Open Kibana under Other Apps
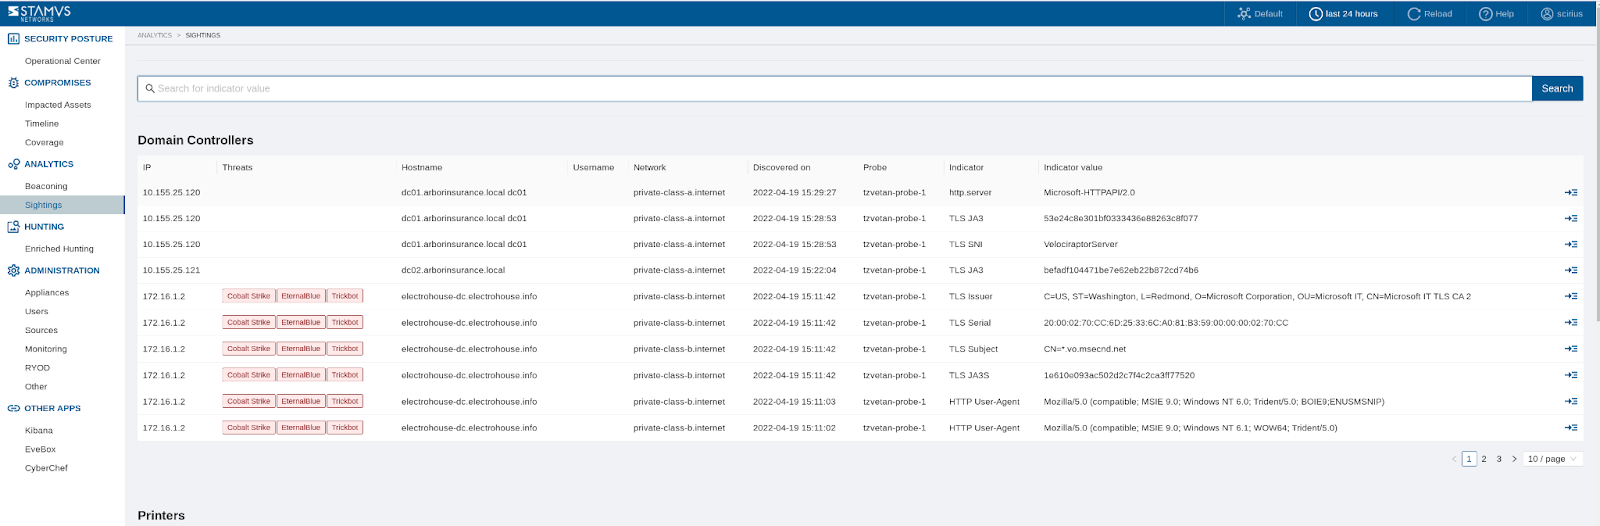The image size is (1600, 526). pos(39,431)
